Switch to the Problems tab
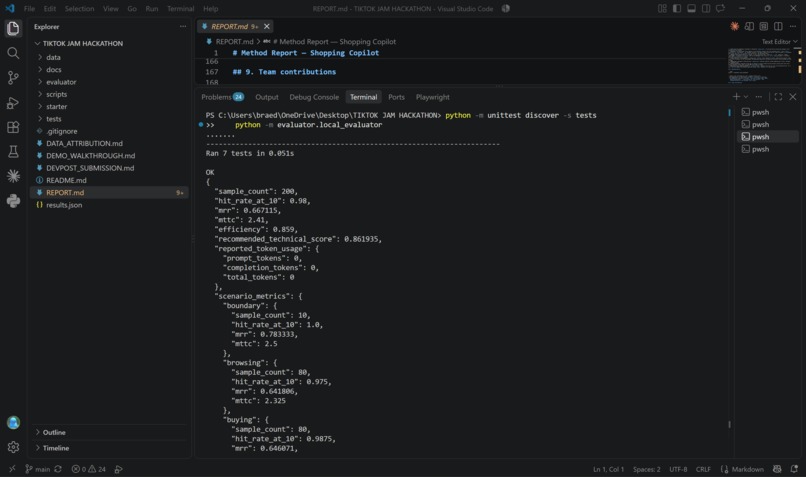 [x=222, y=97]
